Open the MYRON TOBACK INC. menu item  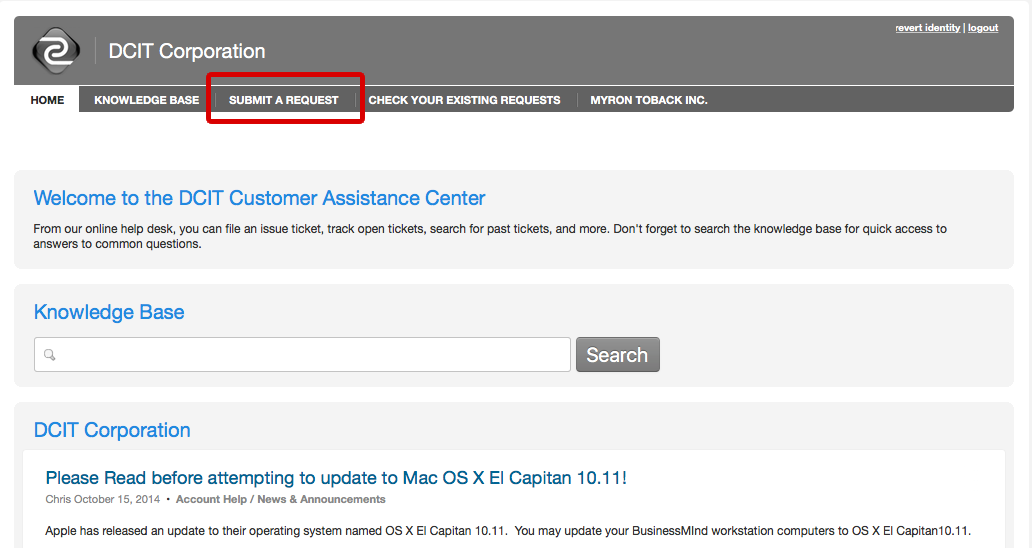pos(648,100)
